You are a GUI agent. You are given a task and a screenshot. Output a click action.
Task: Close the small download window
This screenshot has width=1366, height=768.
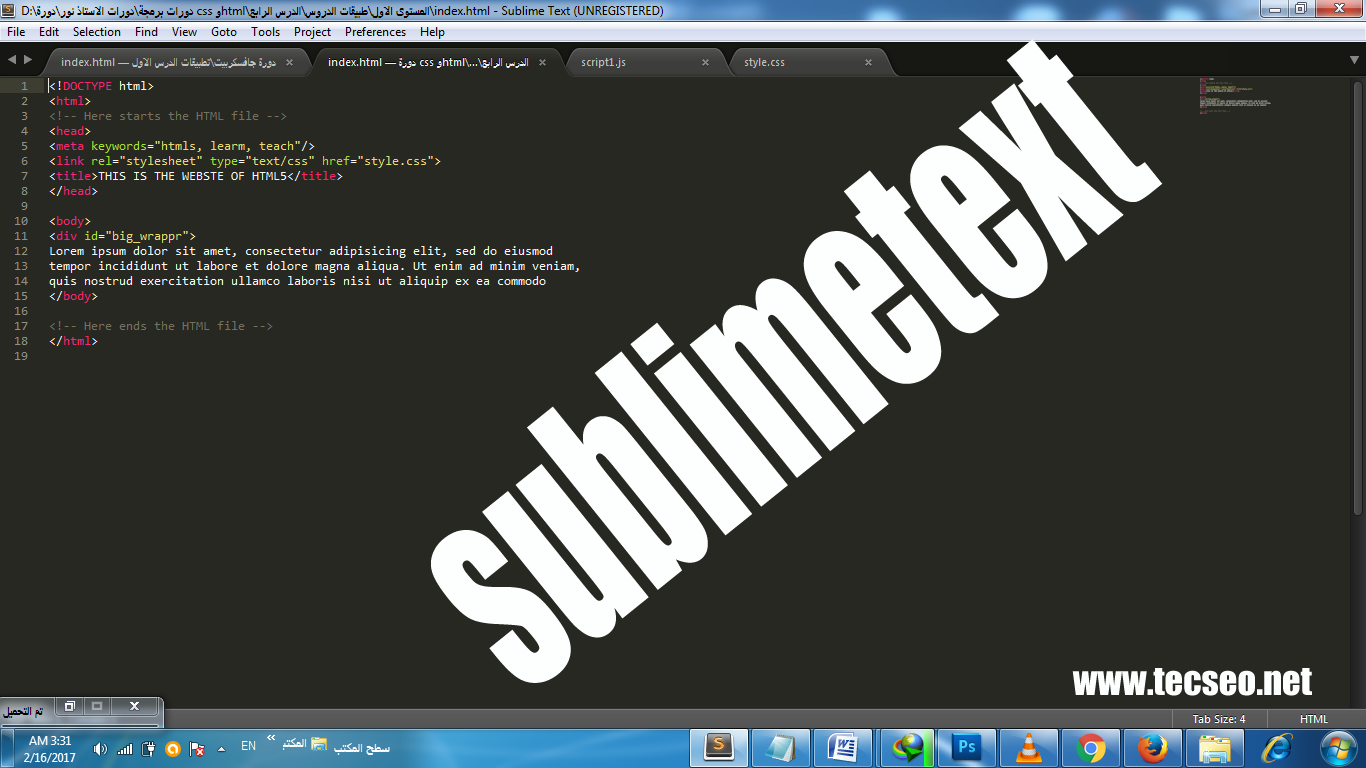click(x=135, y=706)
